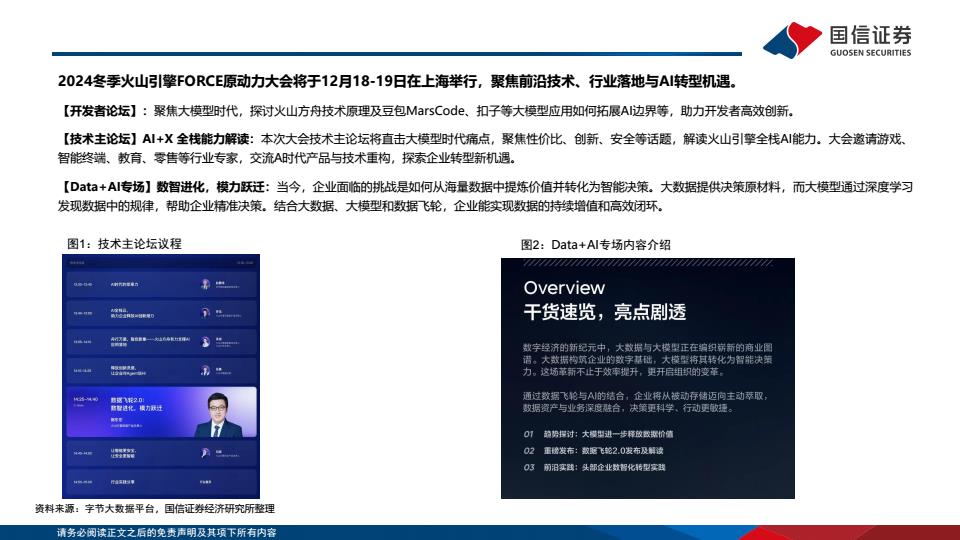
Task: Click the large speaker portrait in highlighted agenda card
Action: click(x=219, y=414)
